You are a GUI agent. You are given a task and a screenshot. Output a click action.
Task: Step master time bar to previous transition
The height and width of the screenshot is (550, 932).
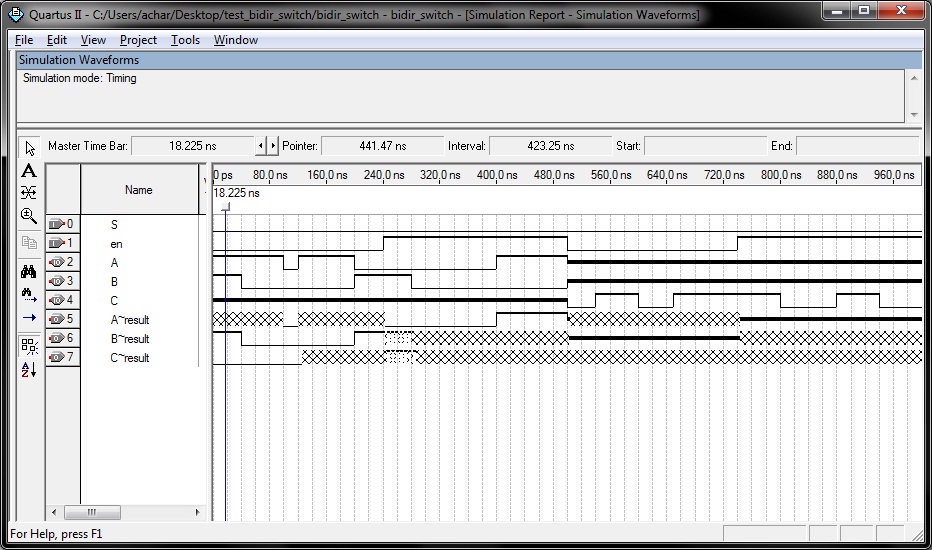pos(262,146)
